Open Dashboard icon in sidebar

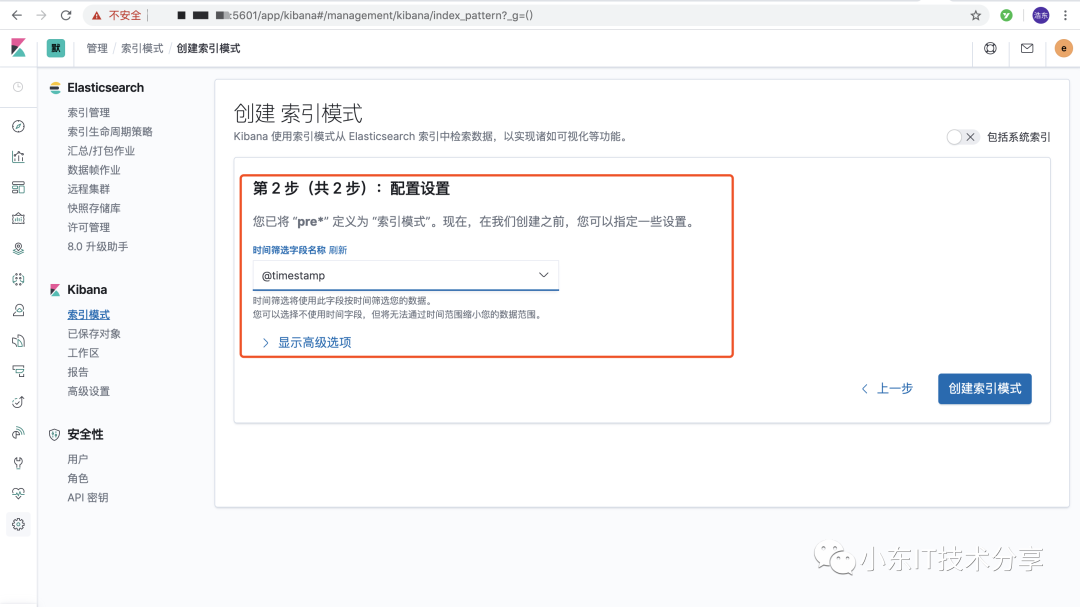[19, 187]
